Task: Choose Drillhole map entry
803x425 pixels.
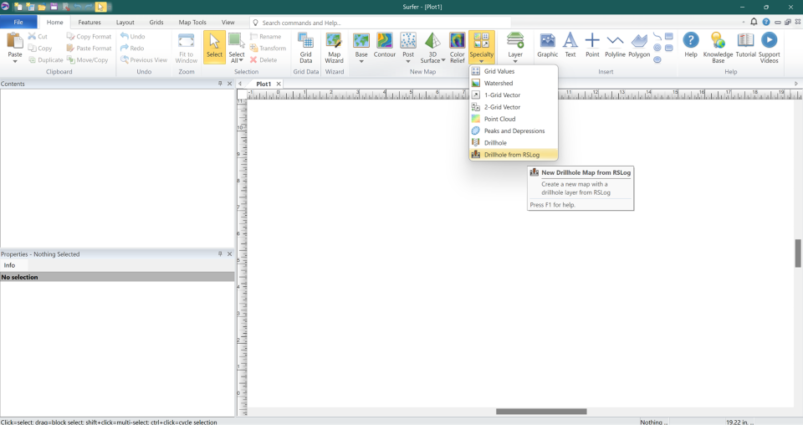Action: pos(513,142)
